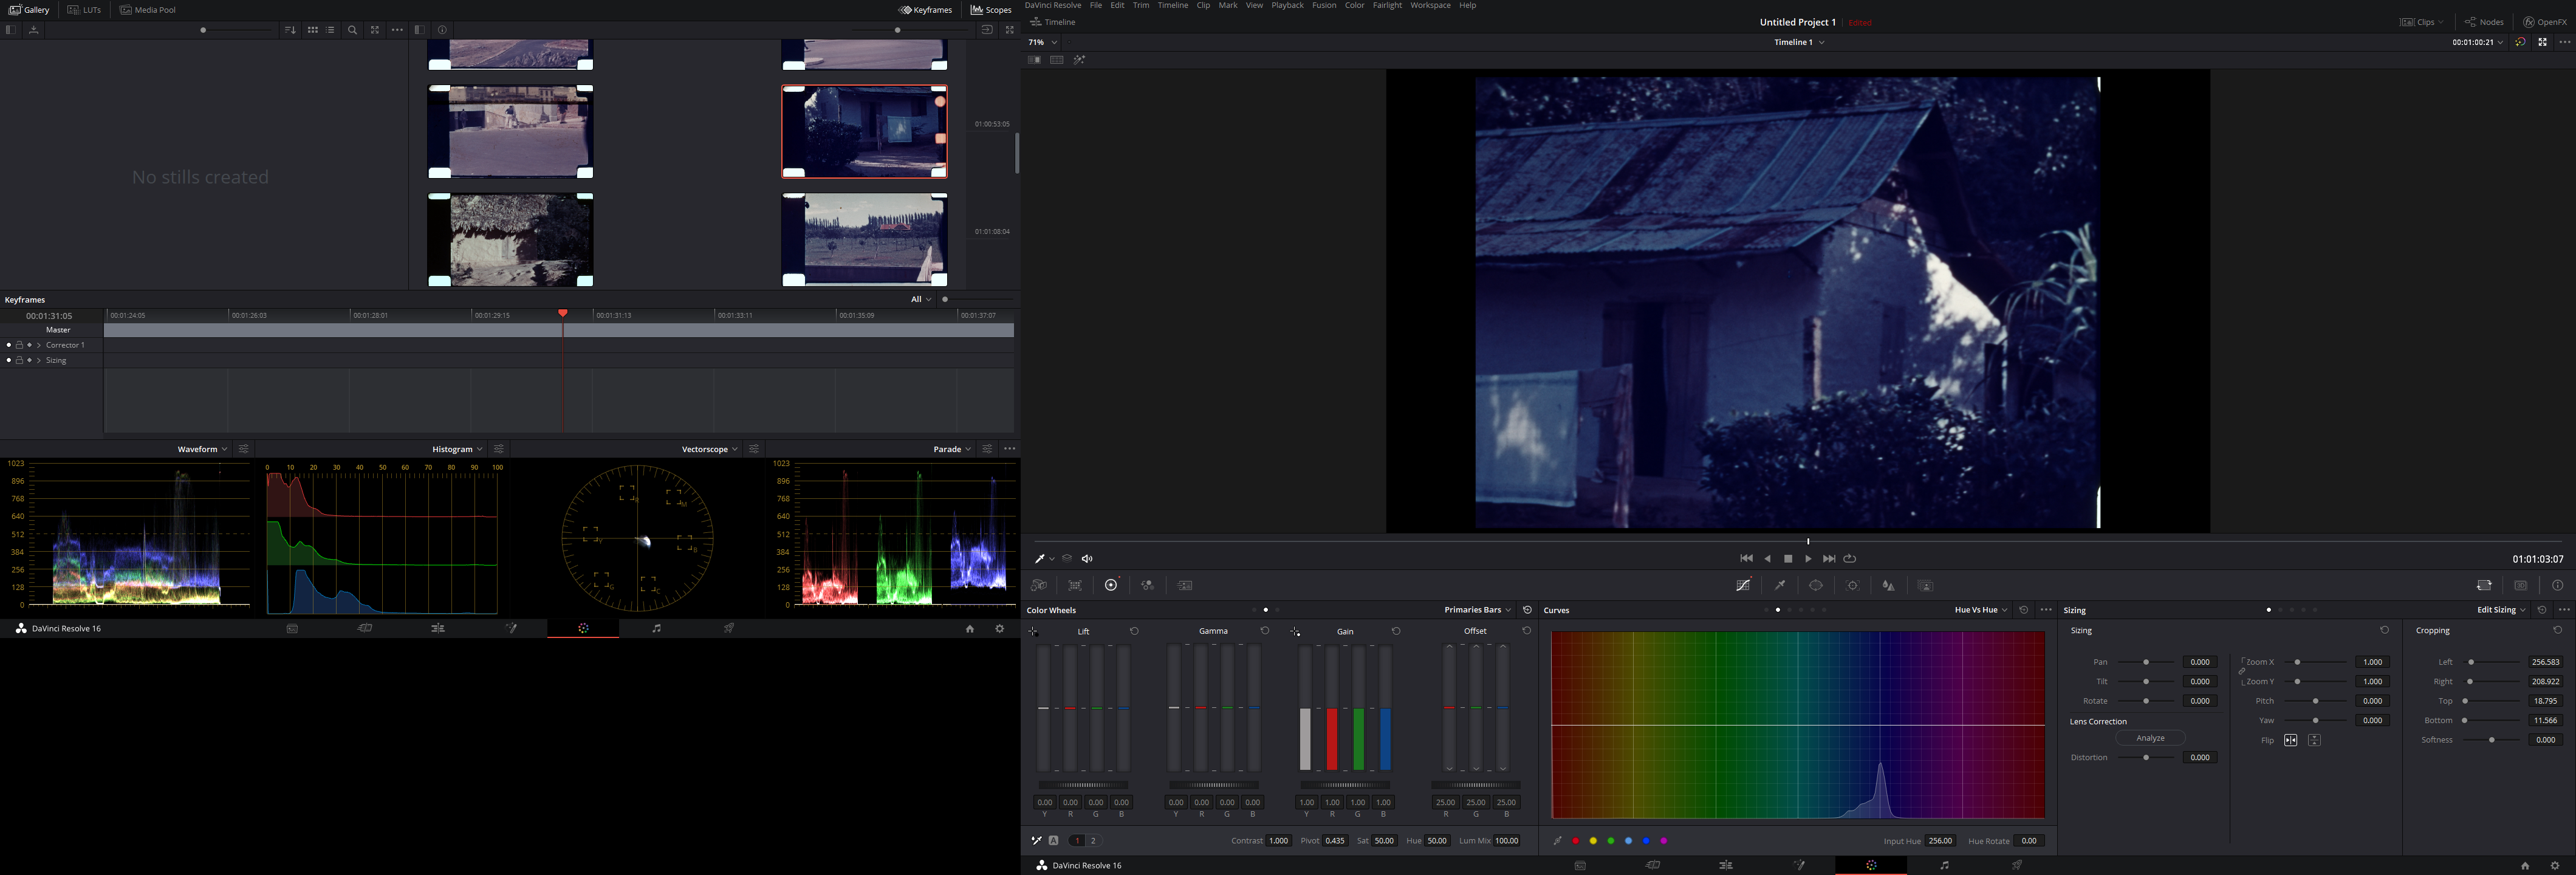
Task: Select the Qualifier eyedropper palette icon
Action: point(1780,586)
